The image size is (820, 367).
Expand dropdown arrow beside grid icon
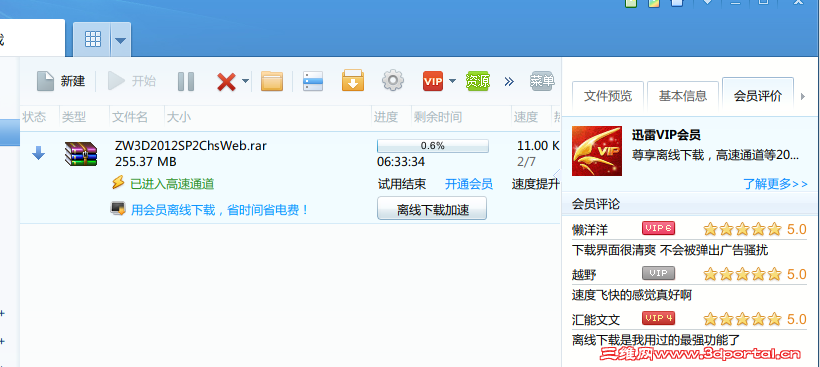point(120,40)
